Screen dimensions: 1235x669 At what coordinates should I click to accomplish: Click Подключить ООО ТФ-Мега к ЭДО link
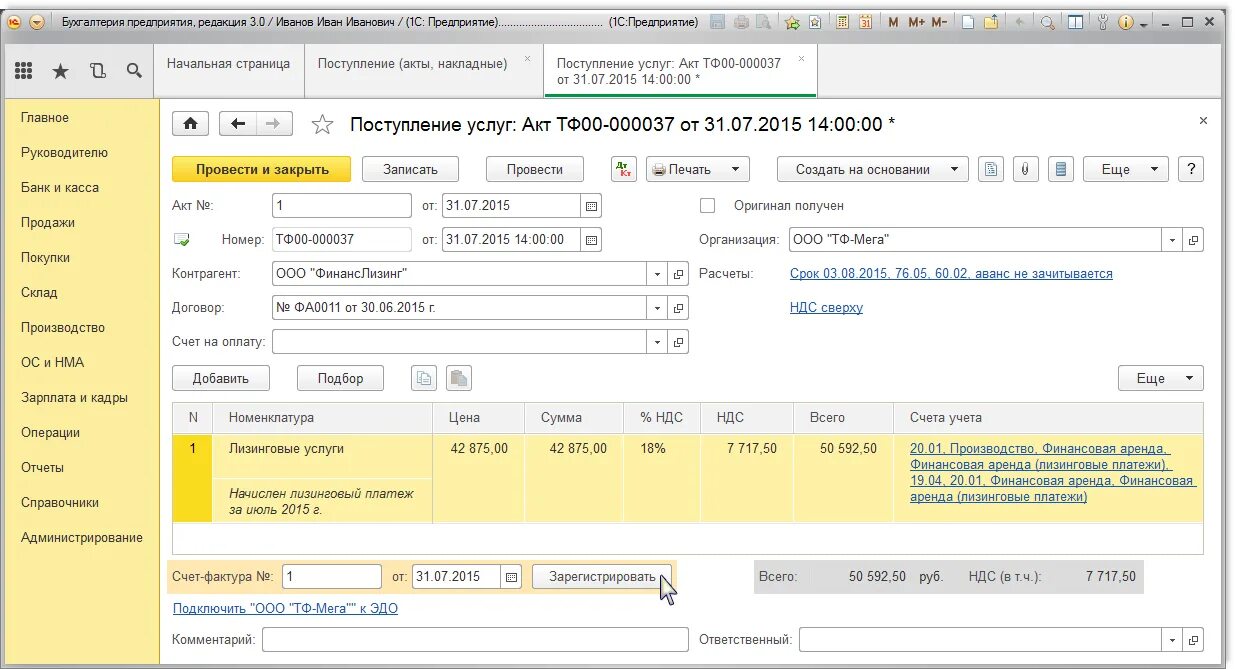pos(285,607)
